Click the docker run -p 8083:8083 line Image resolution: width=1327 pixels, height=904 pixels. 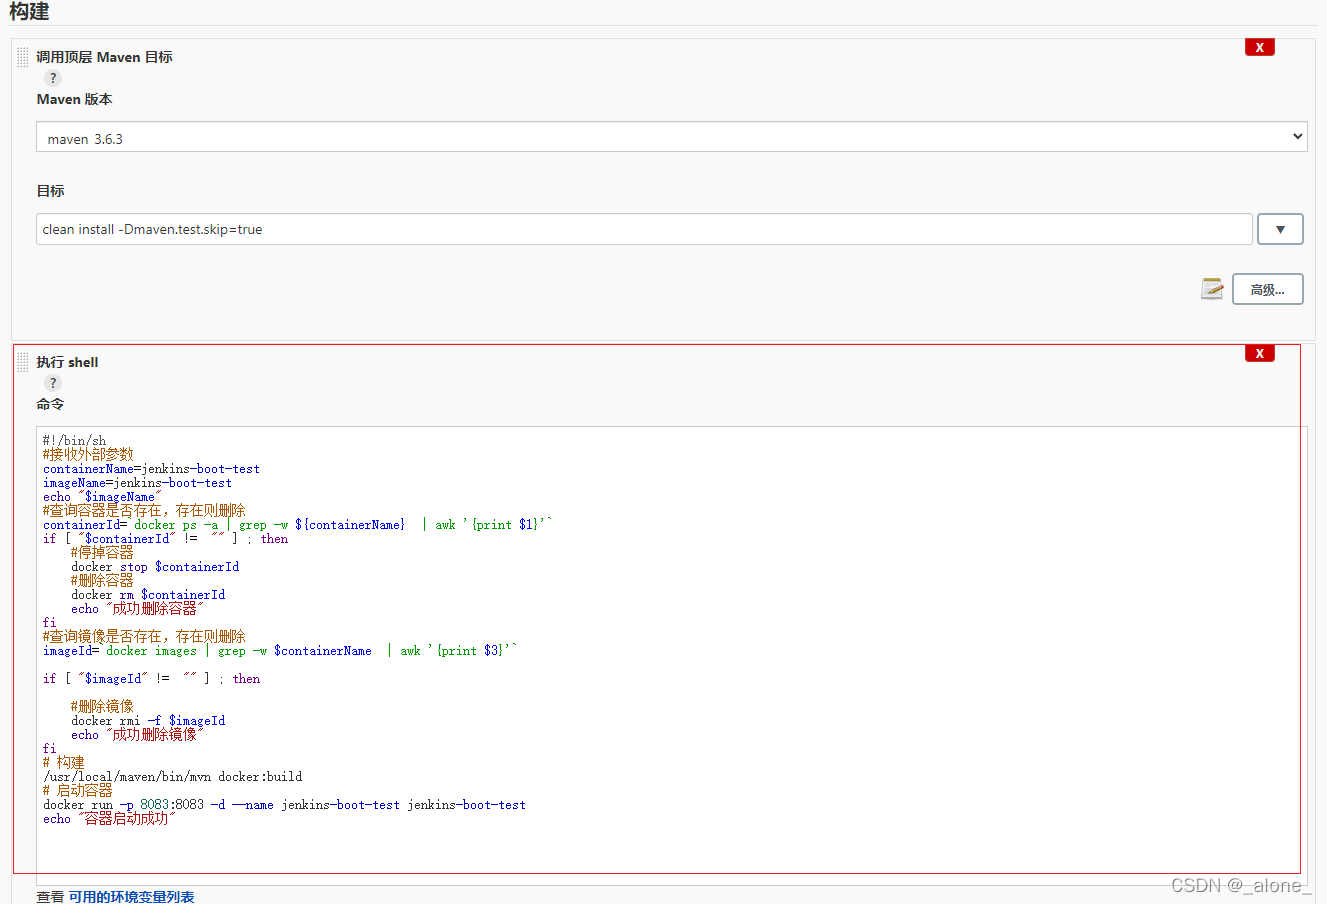point(284,804)
